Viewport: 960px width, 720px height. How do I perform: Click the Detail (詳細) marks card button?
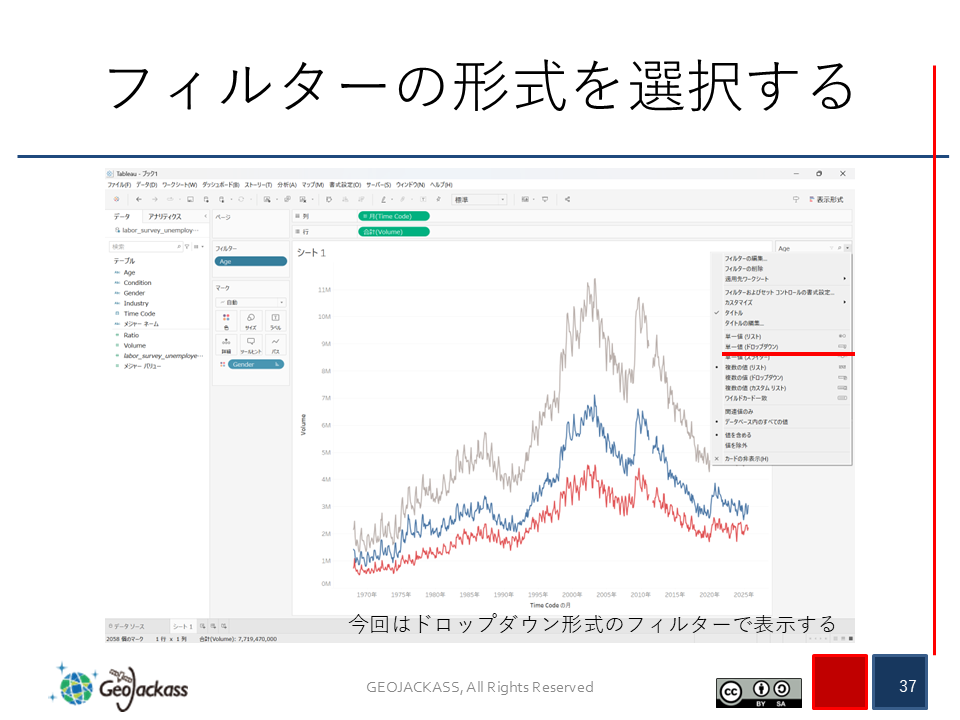pos(226,345)
